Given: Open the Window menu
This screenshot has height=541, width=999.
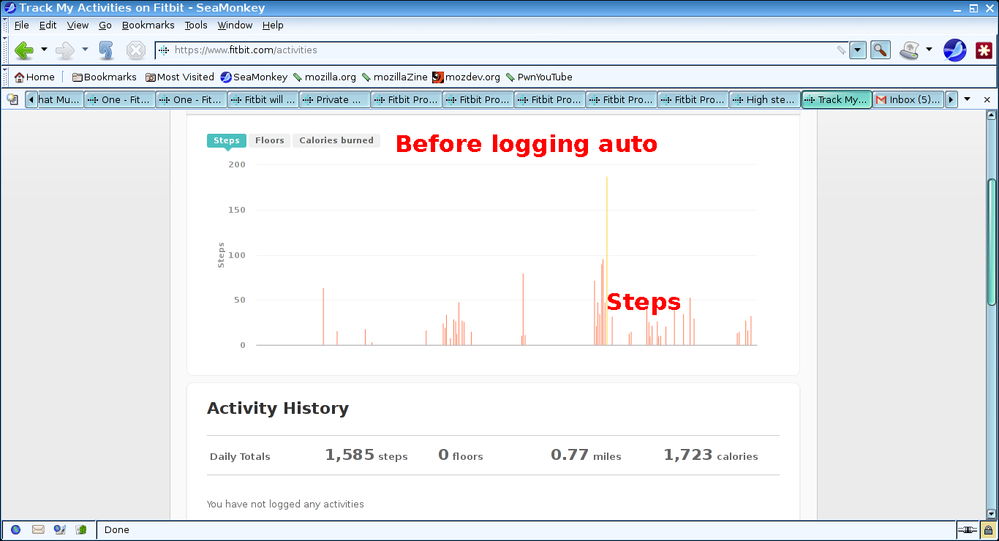Looking at the screenshot, I should pos(234,25).
